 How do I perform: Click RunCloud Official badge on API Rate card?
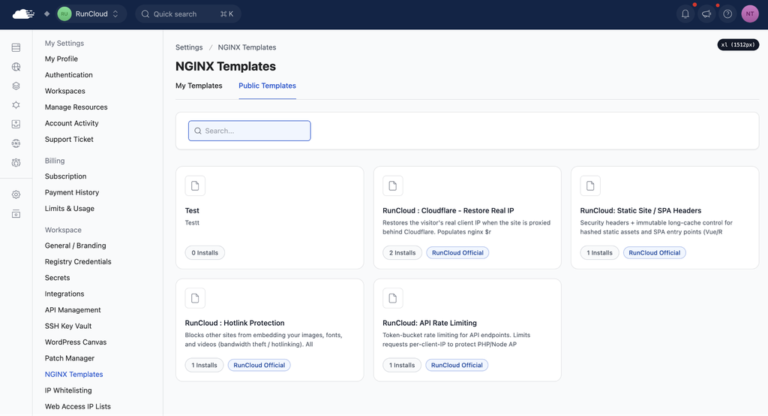[457, 365]
